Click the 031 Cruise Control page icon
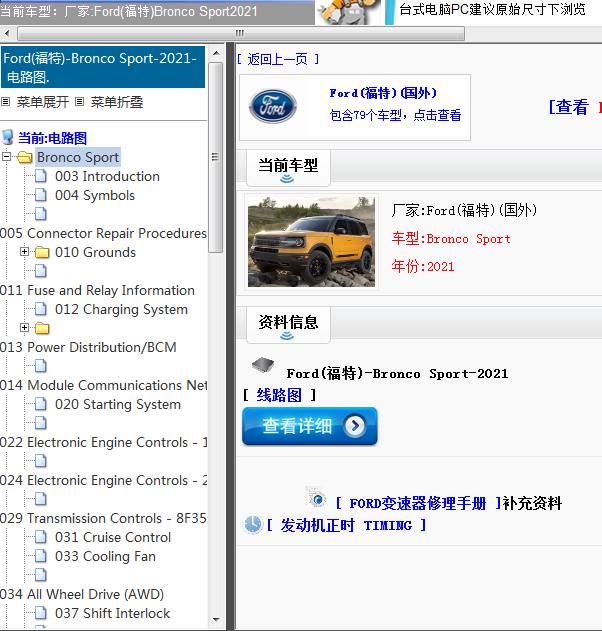The height and width of the screenshot is (631, 602). [41, 537]
